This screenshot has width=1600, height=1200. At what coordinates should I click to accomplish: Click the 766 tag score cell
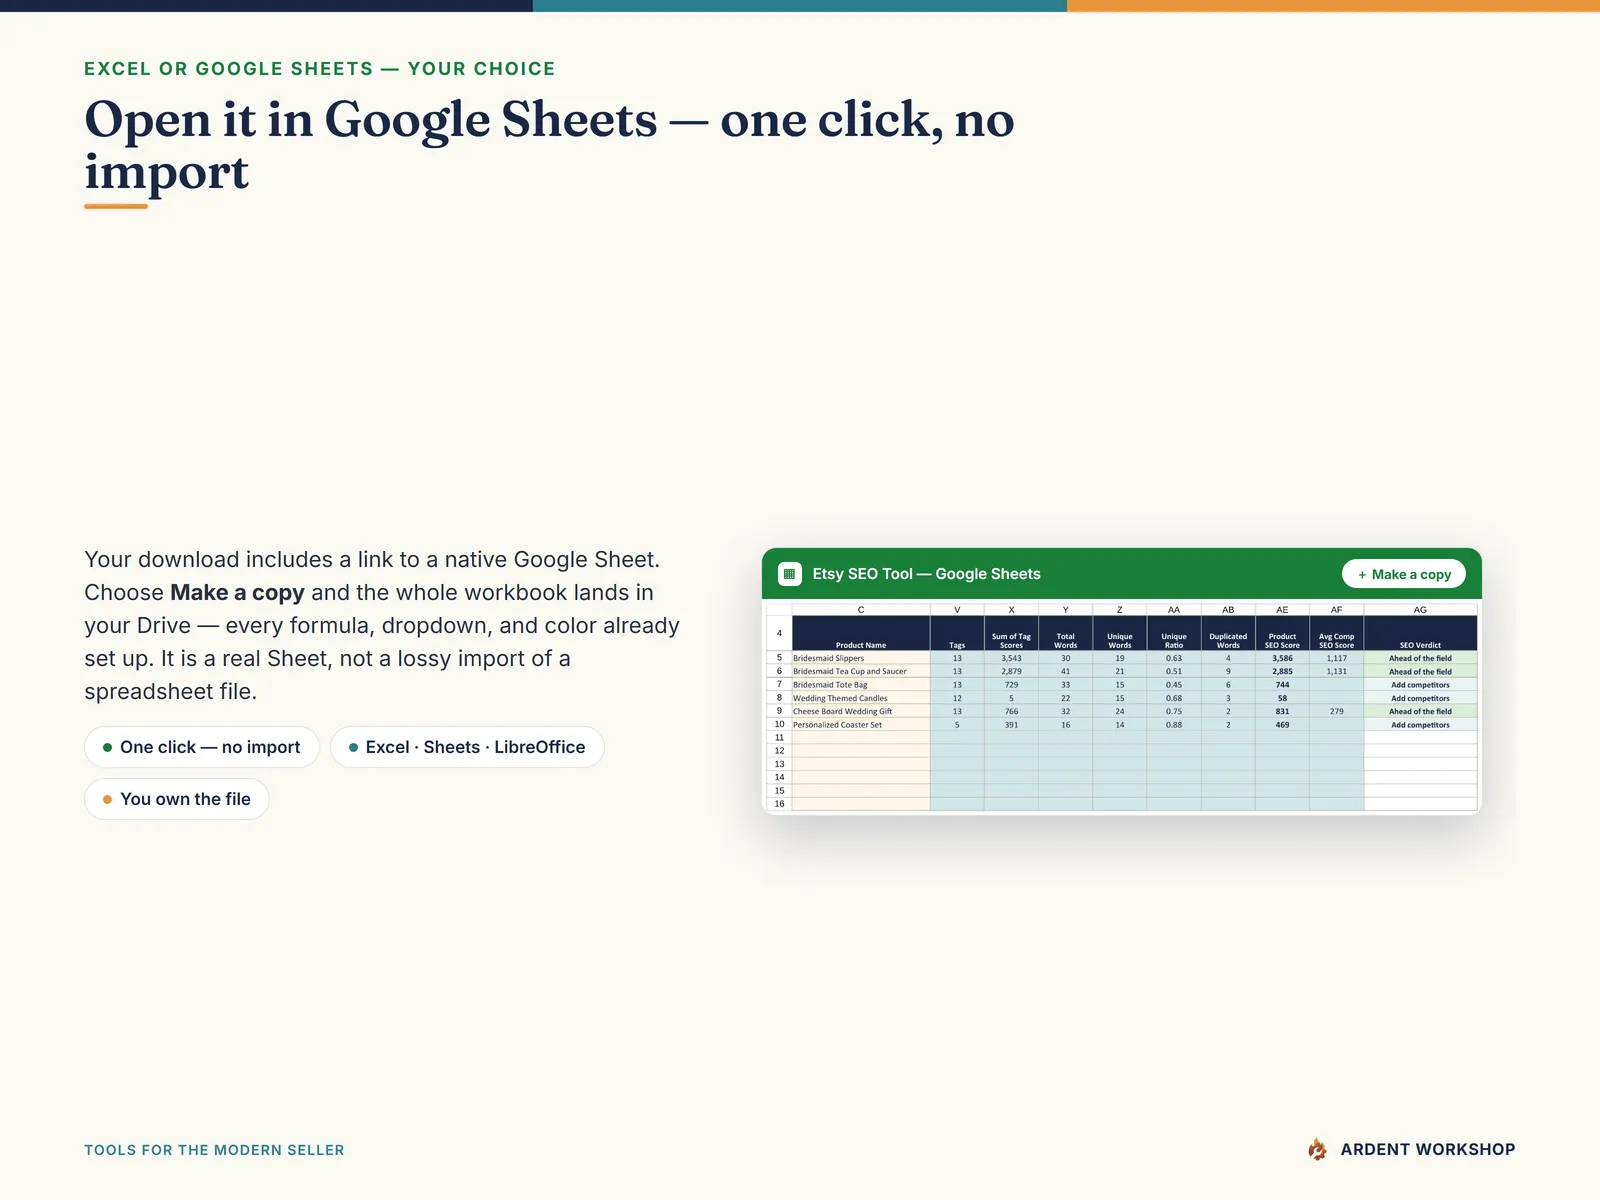tap(1011, 711)
